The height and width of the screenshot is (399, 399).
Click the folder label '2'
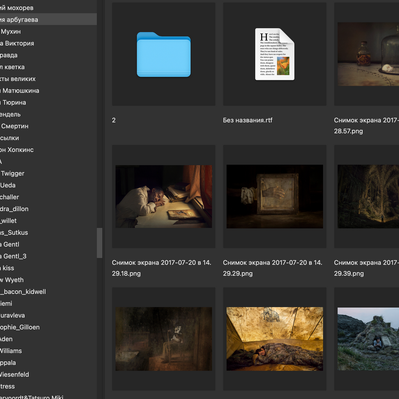pos(114,120)
